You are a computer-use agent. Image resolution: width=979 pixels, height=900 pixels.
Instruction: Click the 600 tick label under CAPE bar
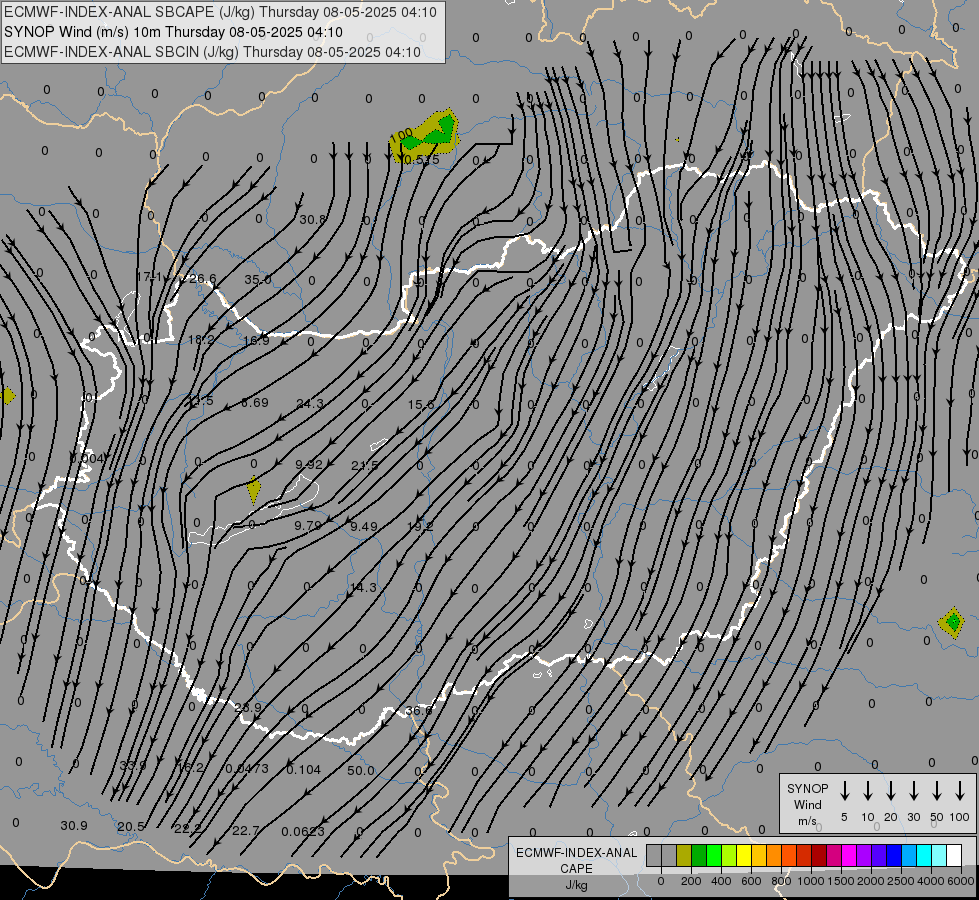(x=751, y=881)
